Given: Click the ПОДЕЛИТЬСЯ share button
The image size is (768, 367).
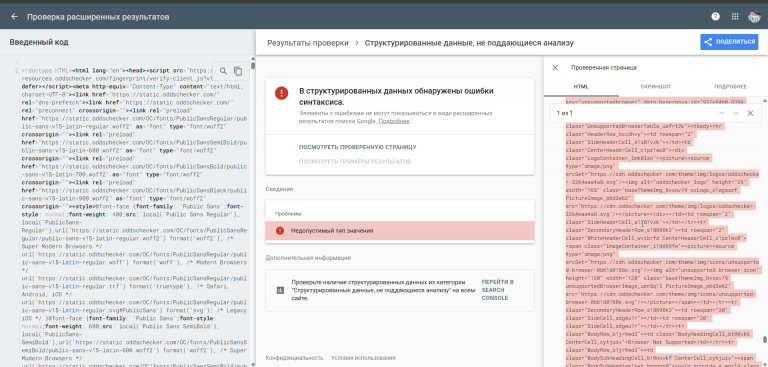Looking at the screenshot, I should coord(729,42).
